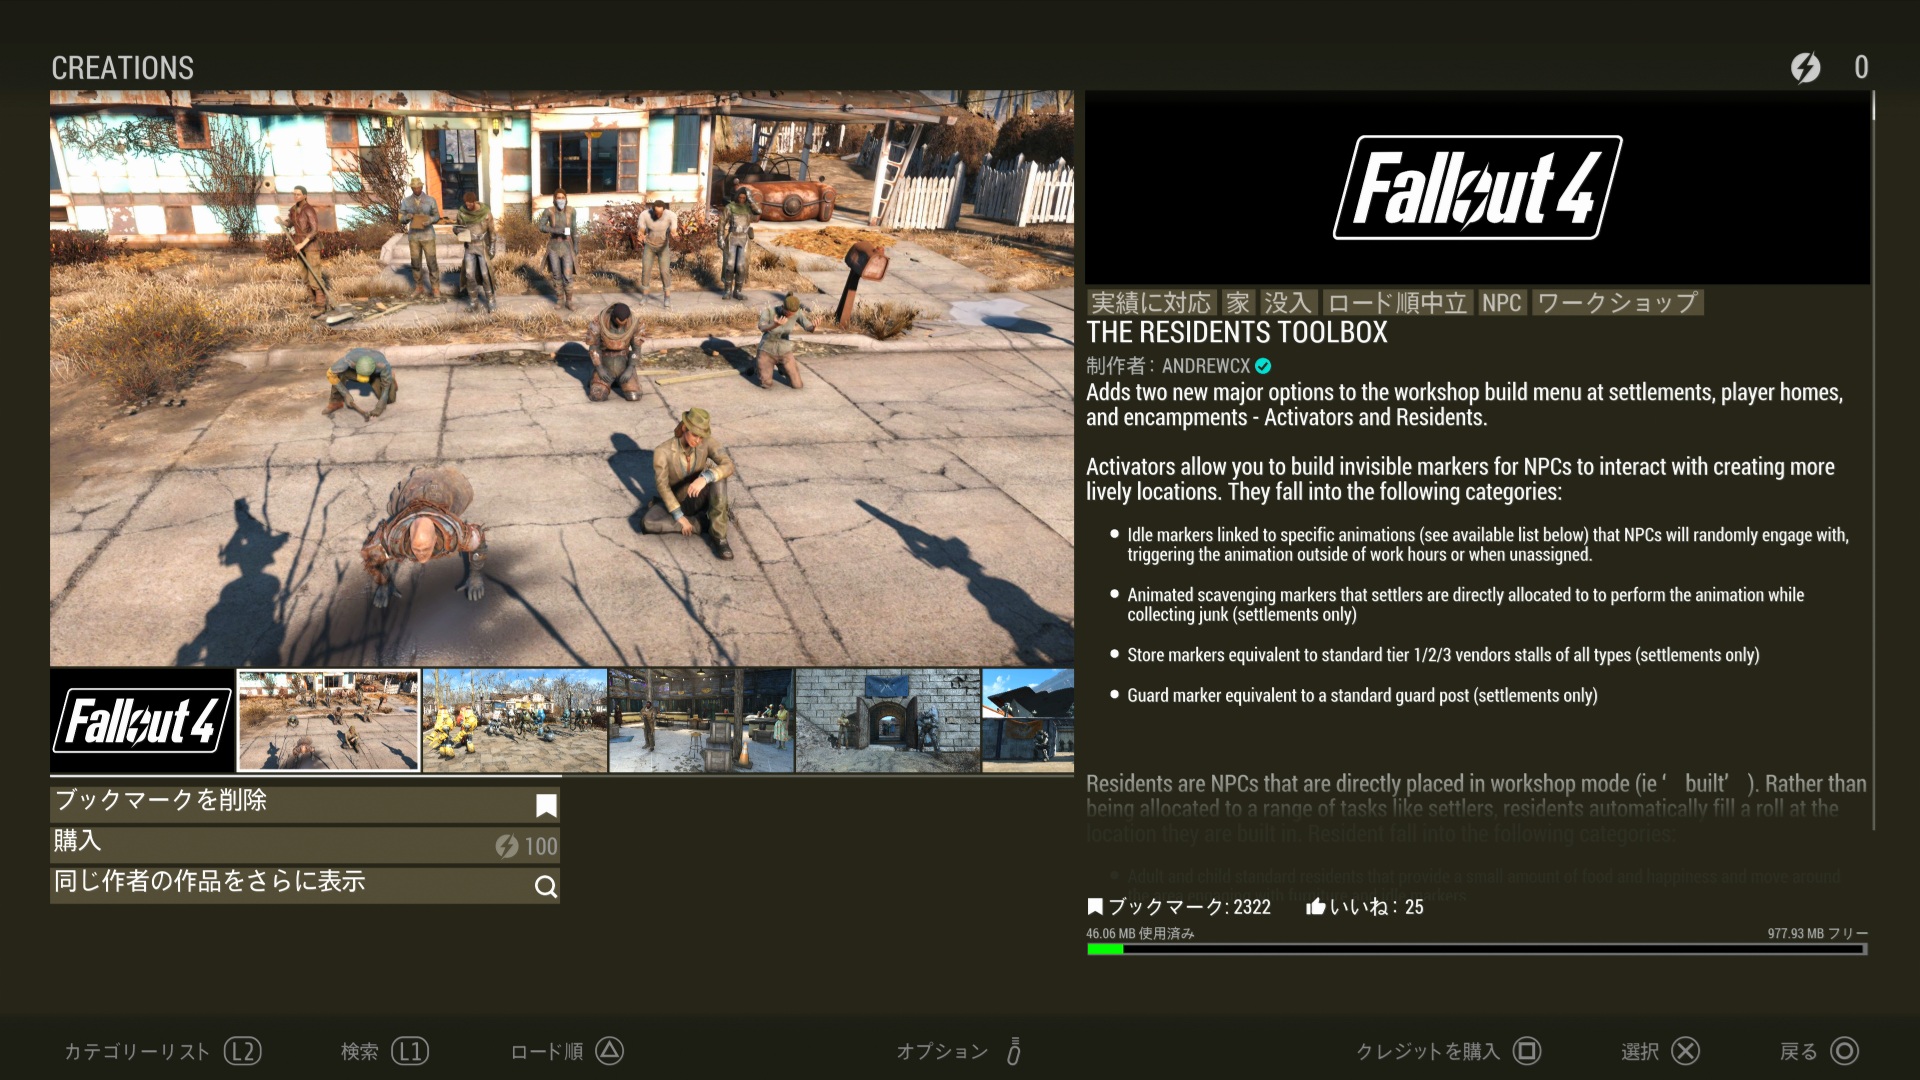Click the bookmark flag icon in the remove bookmark row
Viewport: 1920px width, 1080px height.
tap(546, 805)
